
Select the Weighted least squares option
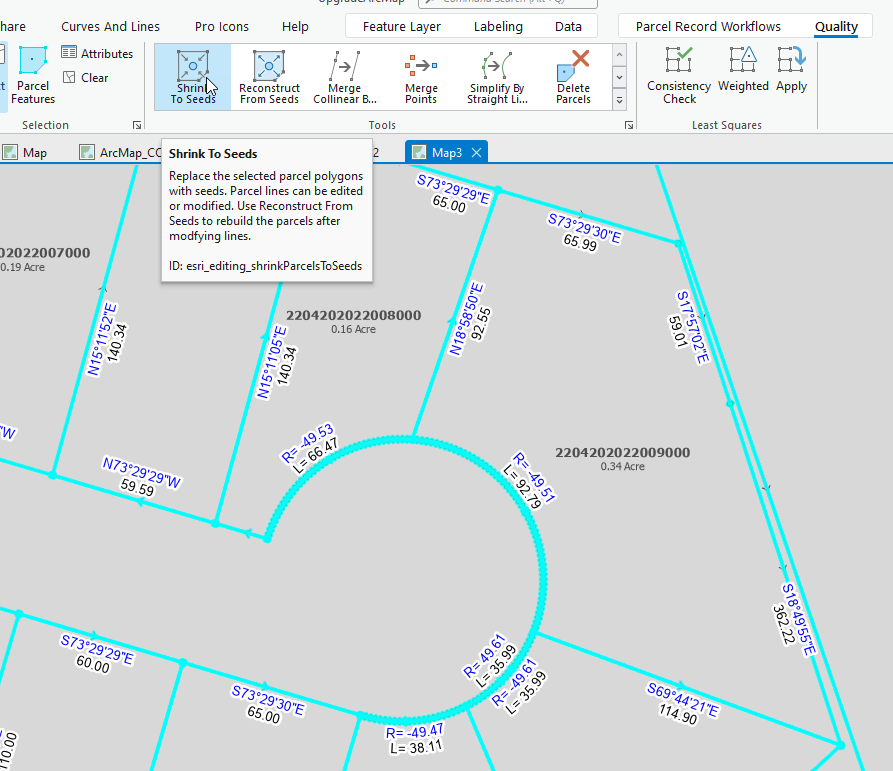[743, 70]
